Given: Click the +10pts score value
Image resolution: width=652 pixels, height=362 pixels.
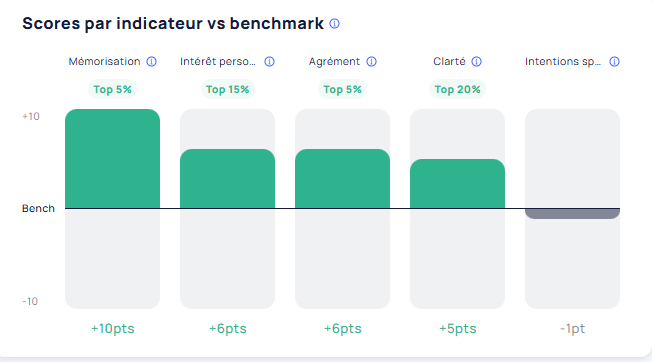Looking at the screenshot, I should (113, 328).
